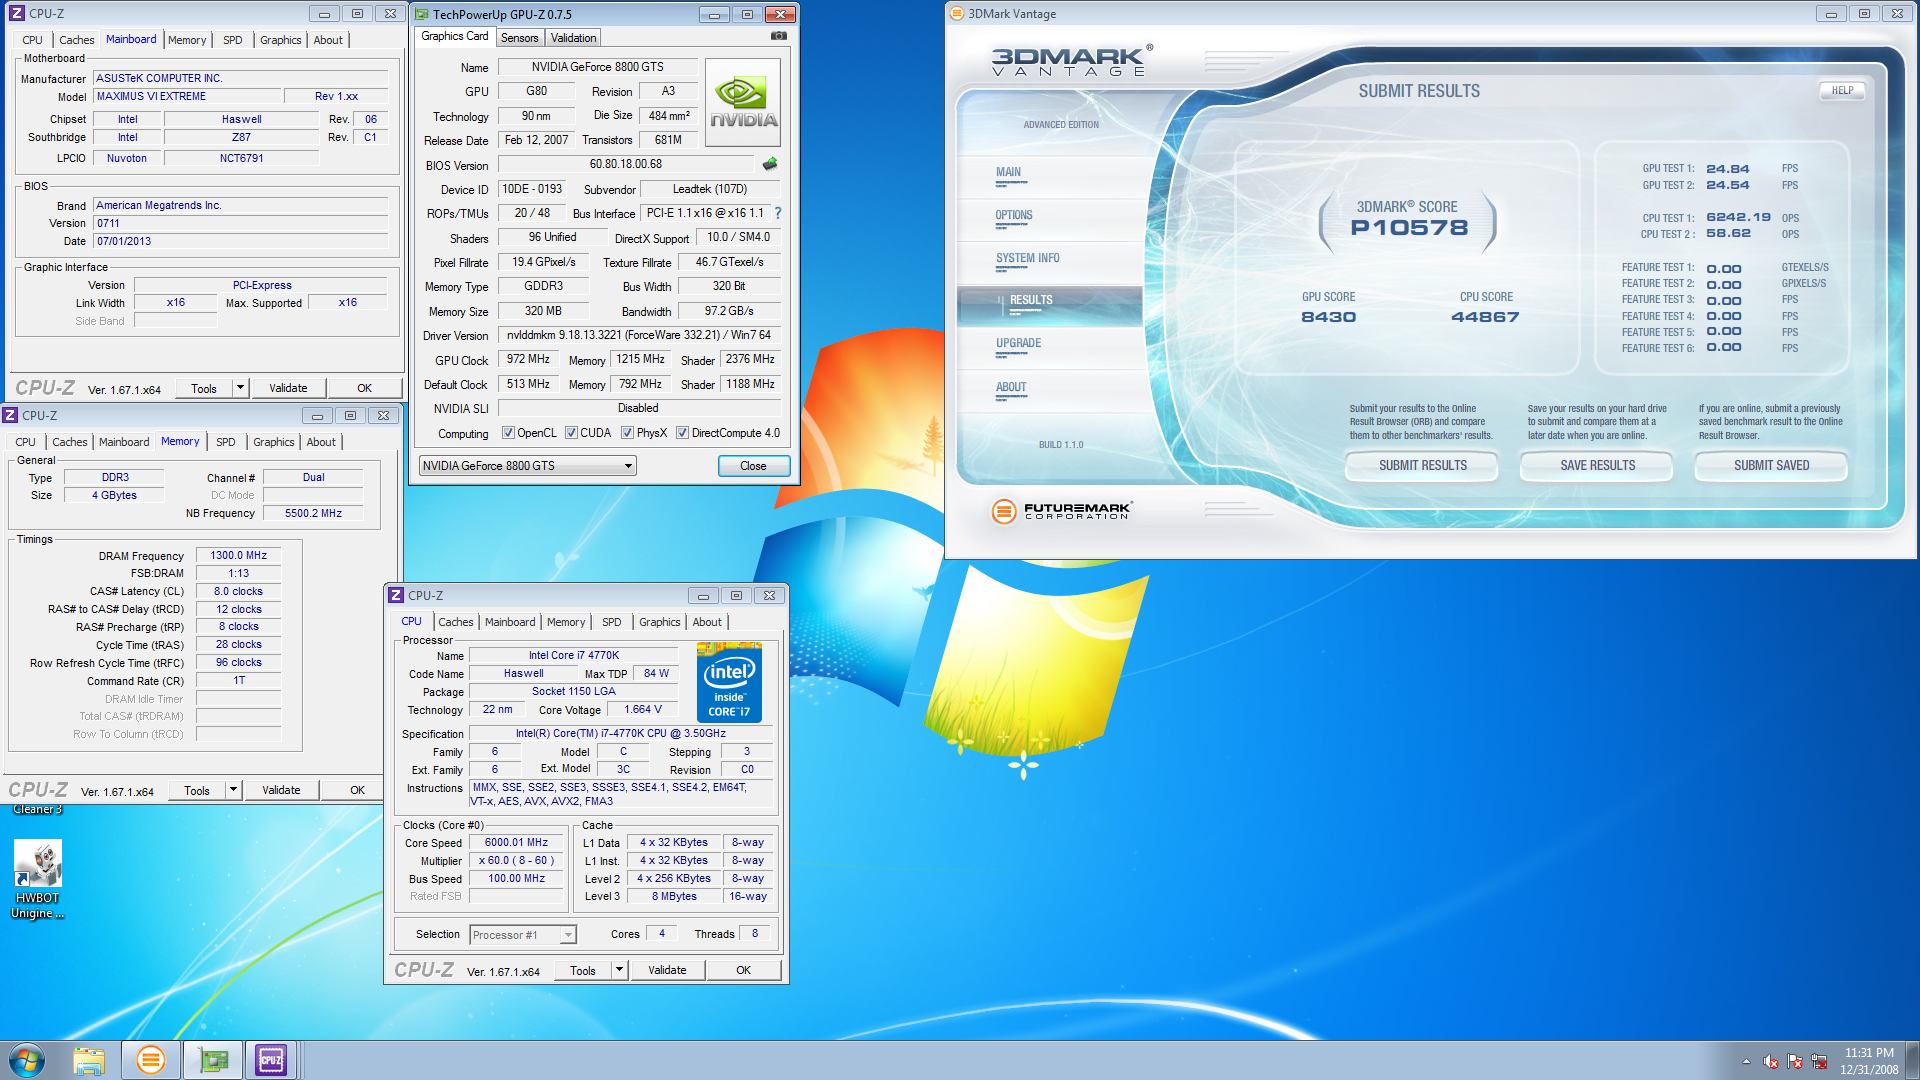Switch to the Sensors tab in GPU-Z

pyautogui.click(x=519, y=38)
